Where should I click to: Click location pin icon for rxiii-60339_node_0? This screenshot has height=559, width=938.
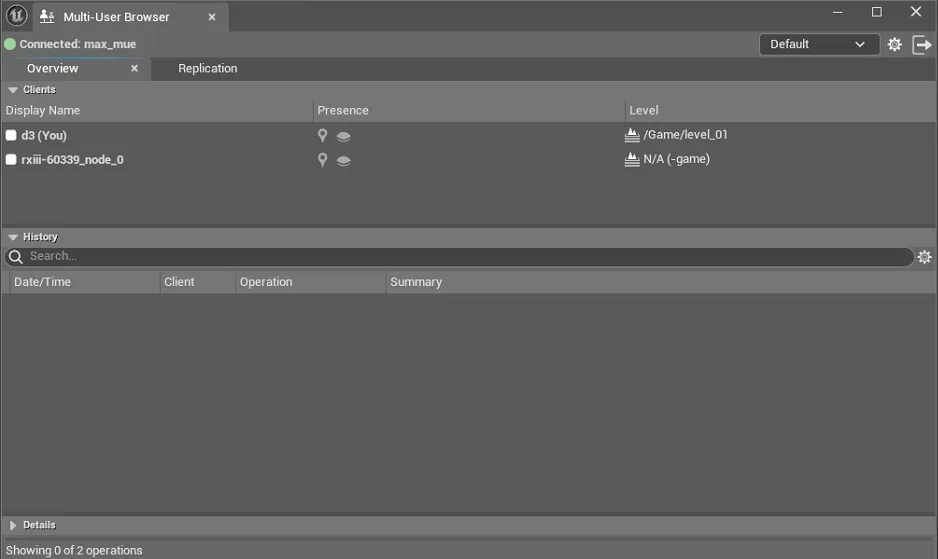[322, 160]
